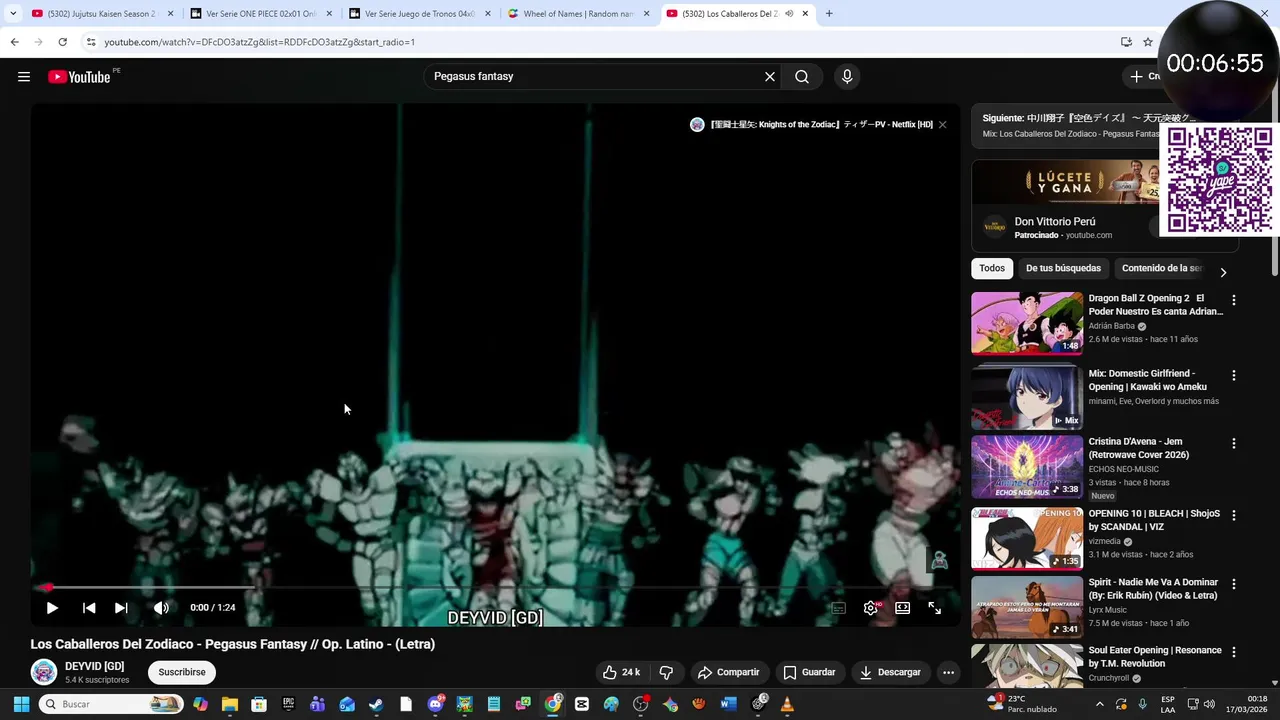Image resolution: width=1280 pixels, height=720 pixels.
Task: Download the video via Descargar
Action: pos(890,672)
